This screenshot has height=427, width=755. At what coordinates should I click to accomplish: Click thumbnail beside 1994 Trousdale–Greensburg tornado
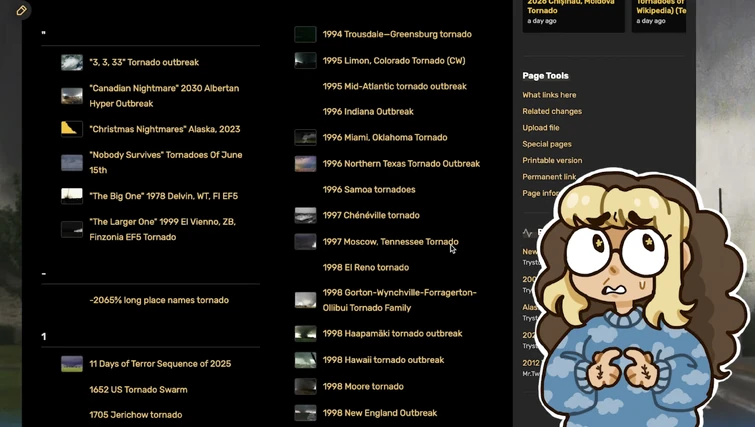[305, 34]
